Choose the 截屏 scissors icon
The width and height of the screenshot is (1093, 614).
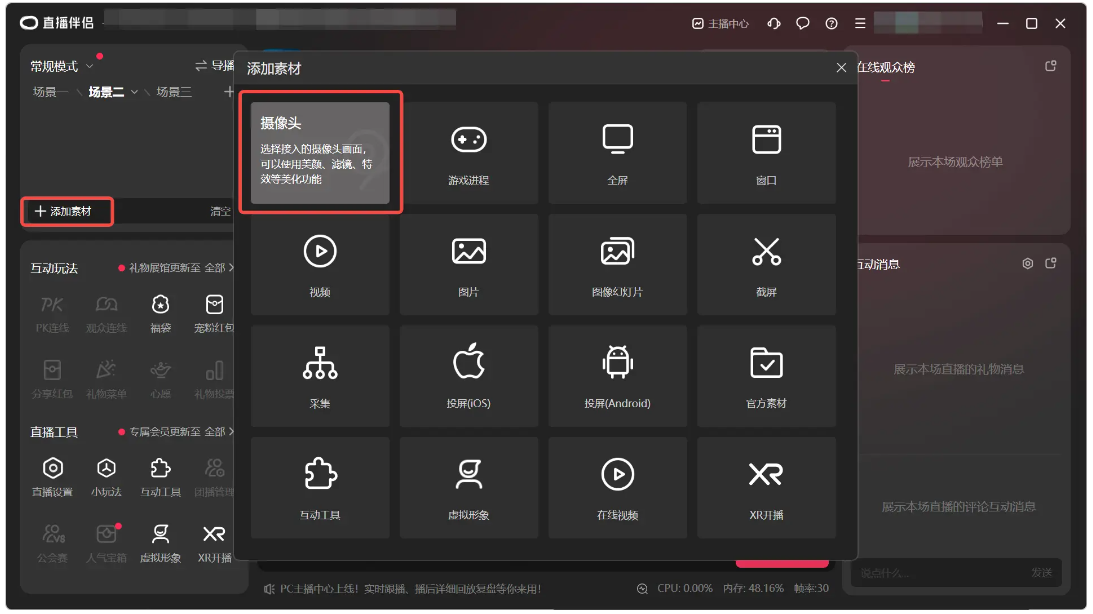(x=766, y=252)
